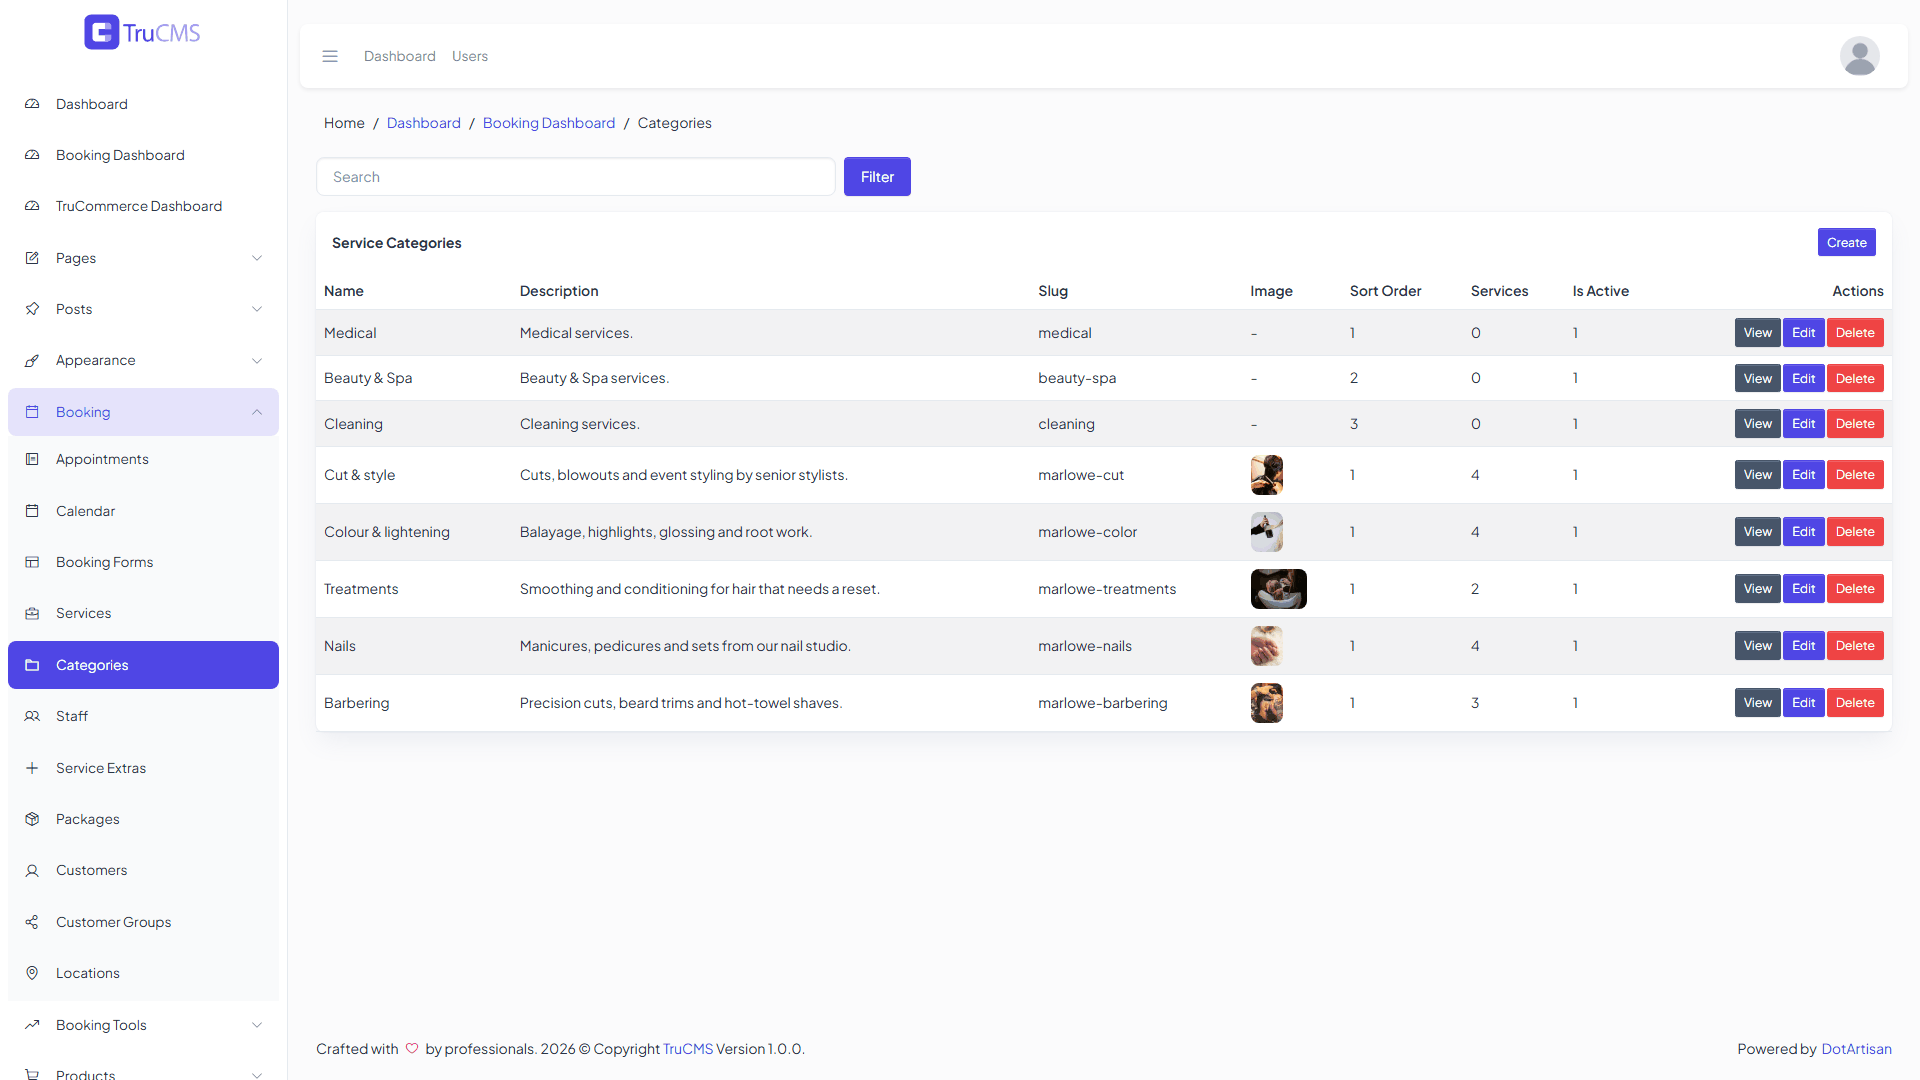Open the TruCMS footer link
1920x1080 pixels.
(688, 1049)
